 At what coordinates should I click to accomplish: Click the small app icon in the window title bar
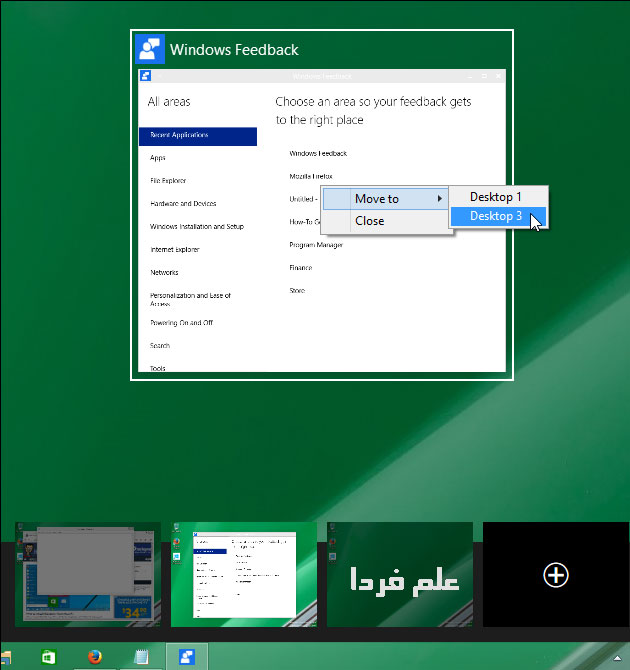(146, 75)
